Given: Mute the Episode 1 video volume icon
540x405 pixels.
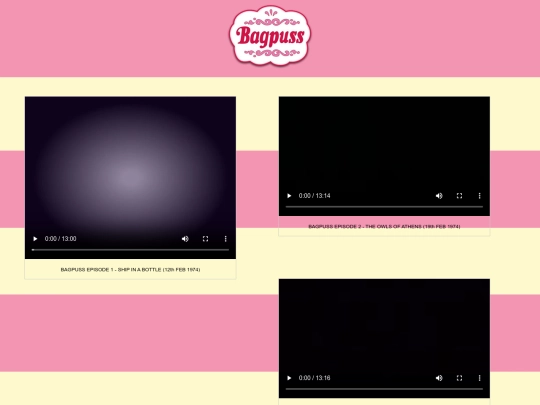Looking at the screenshot, I should 185,239.
